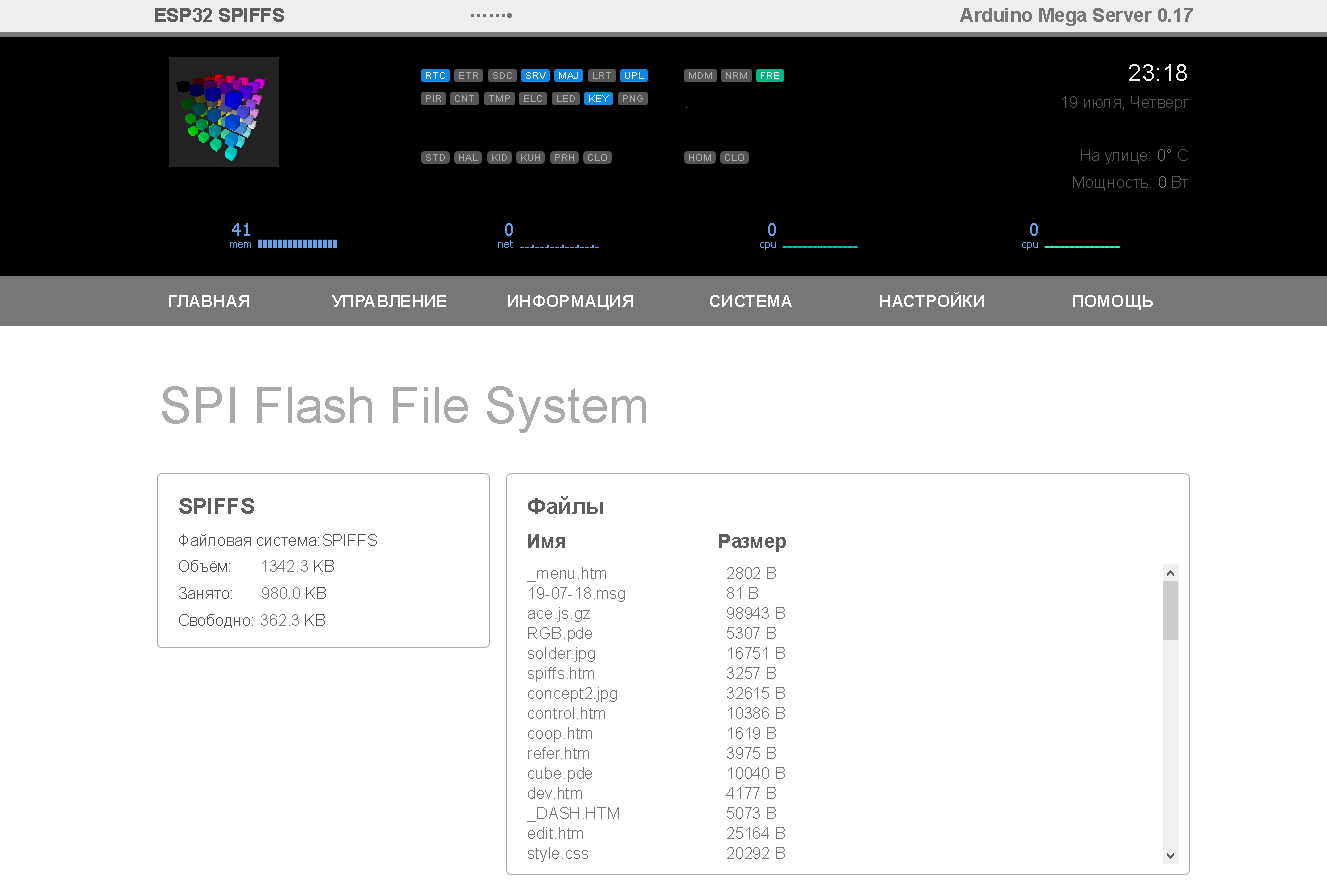Click the rotating cube logo image
The width and height of the screenshot is (1327, 888).
pyautogui.click(x=223, y=111)
